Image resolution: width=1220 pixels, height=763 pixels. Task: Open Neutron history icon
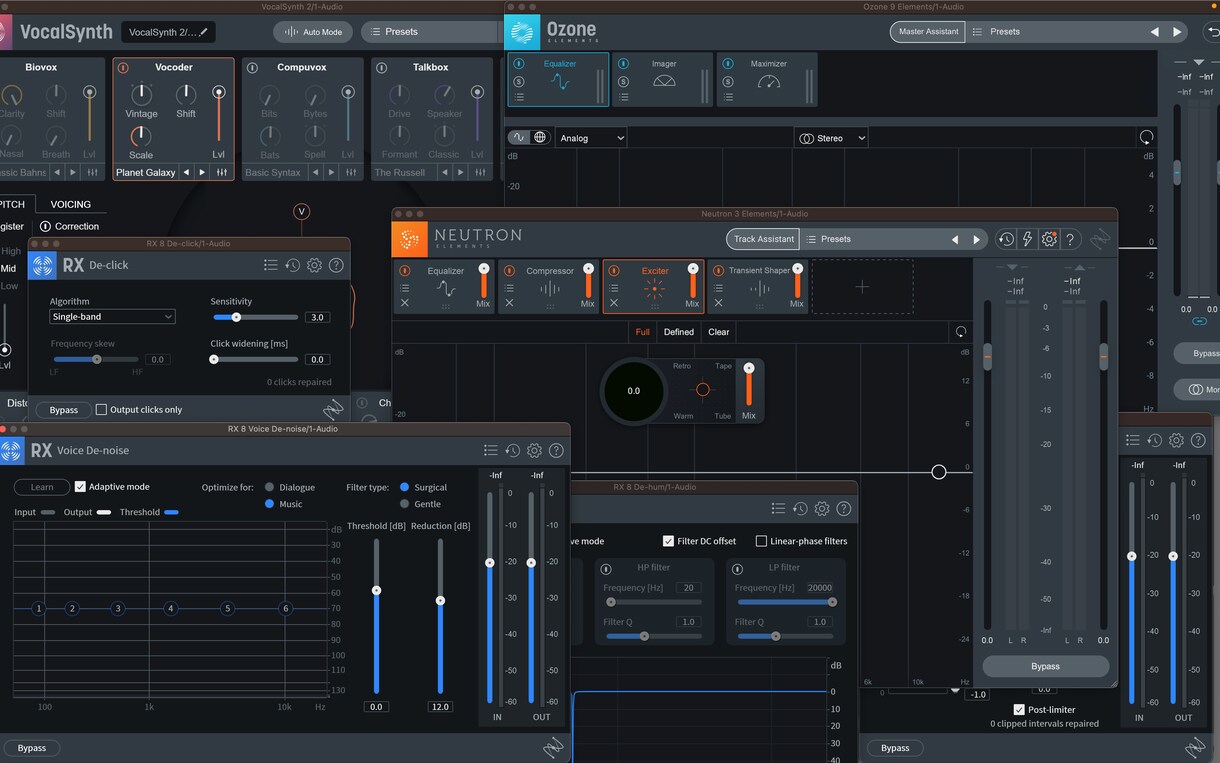pos(1006,239)
